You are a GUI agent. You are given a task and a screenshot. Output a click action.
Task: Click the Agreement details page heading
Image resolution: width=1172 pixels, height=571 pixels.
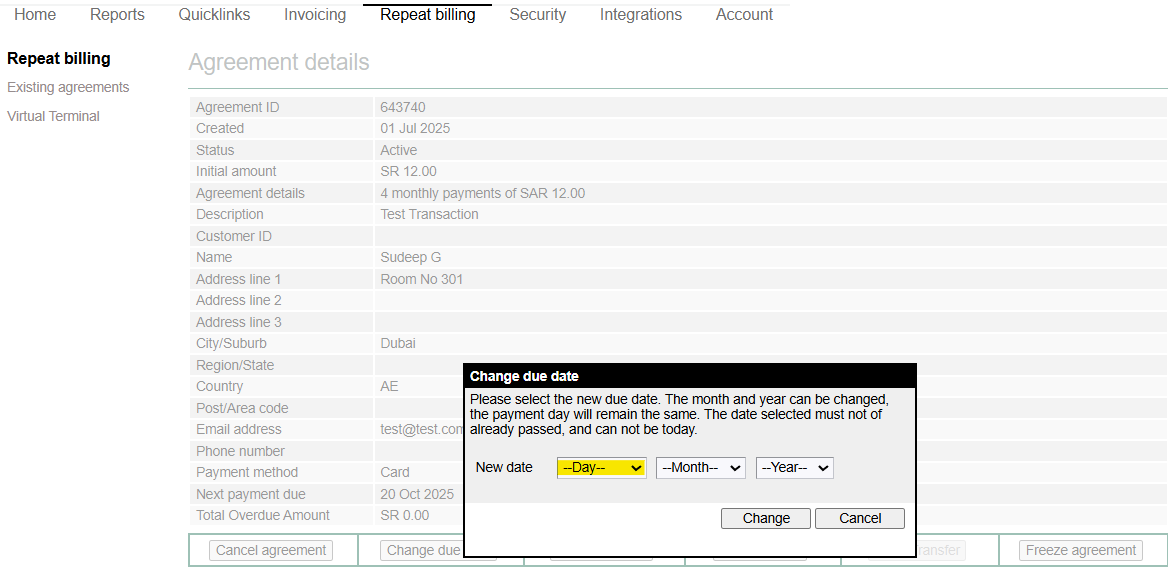click(x=279, y=62)
